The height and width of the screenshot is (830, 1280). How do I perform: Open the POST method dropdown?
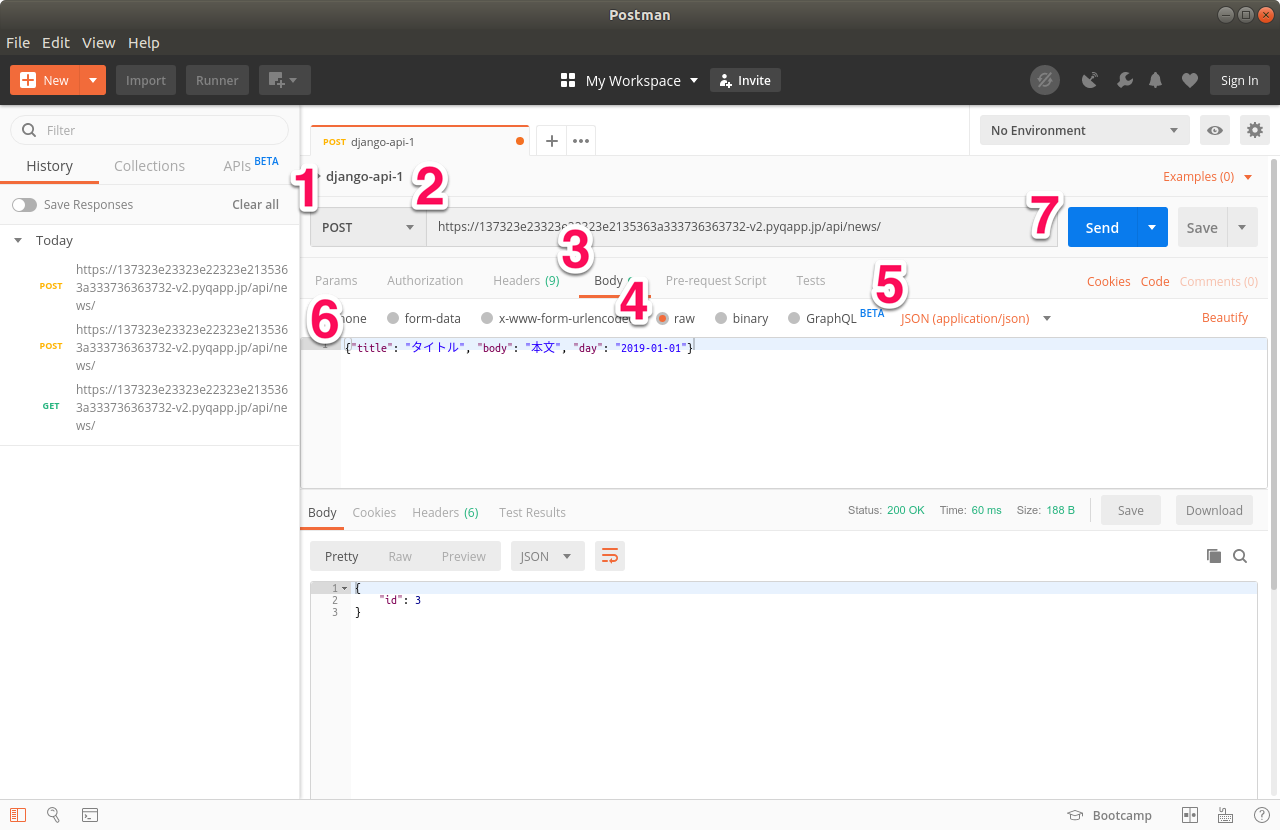pyautogui.click(x=368, y=227)
